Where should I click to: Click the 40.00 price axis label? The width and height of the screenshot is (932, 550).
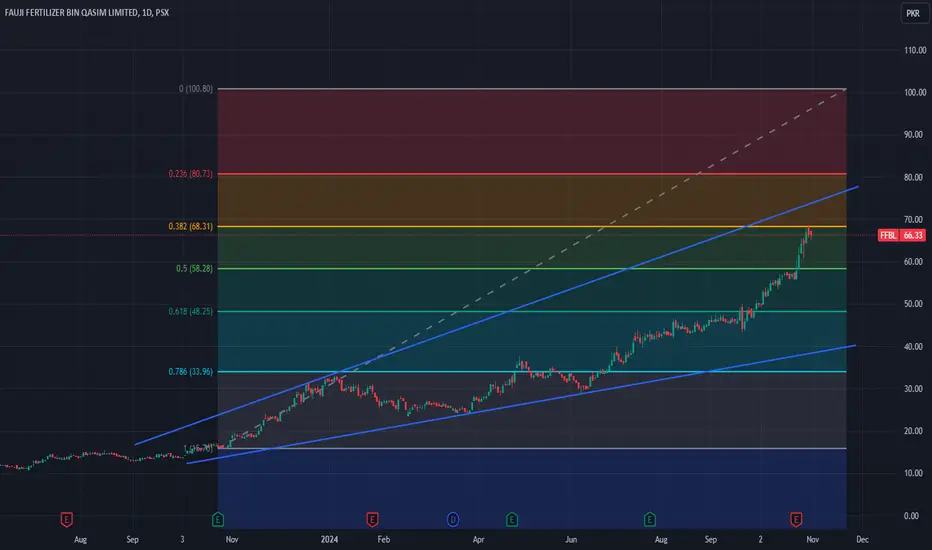coord(915,346)
